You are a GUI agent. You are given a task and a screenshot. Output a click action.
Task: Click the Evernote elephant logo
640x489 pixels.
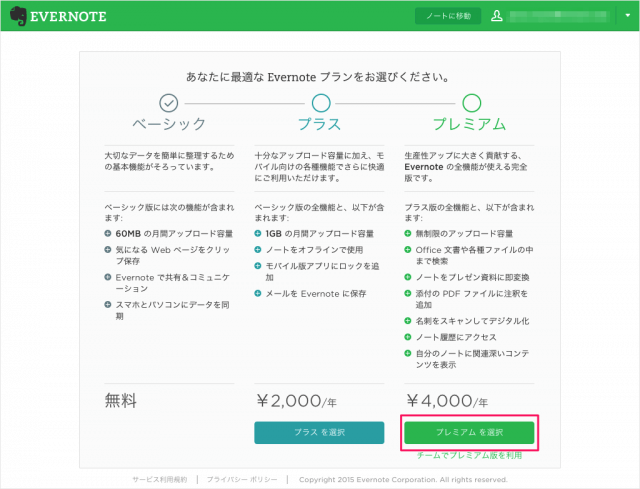[x=19, y=17]
